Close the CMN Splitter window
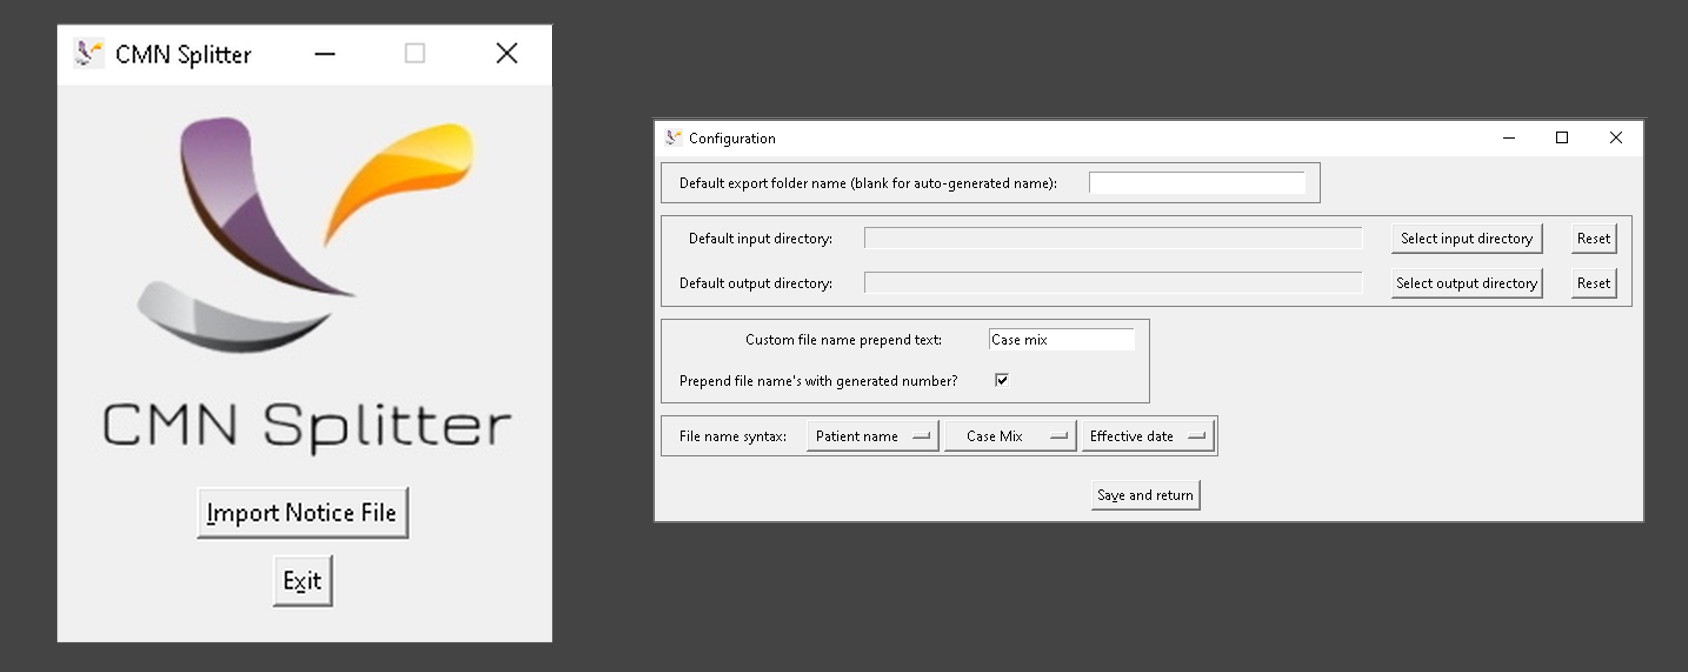Image resolution: width=1688 pixels, height=672 pixels. click(506, 54)
